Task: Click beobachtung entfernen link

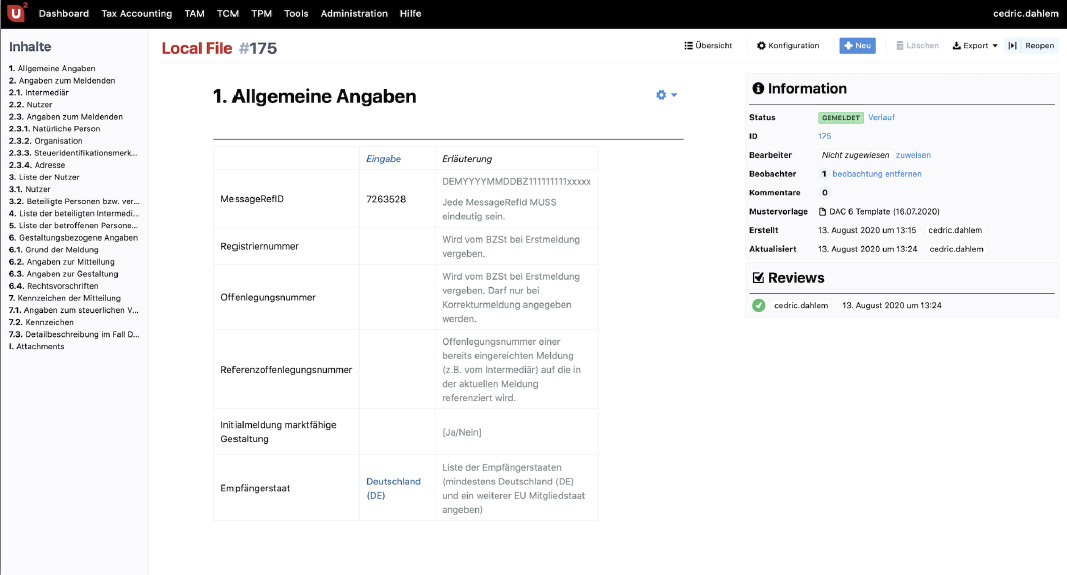Action: [x=877, y=174]
